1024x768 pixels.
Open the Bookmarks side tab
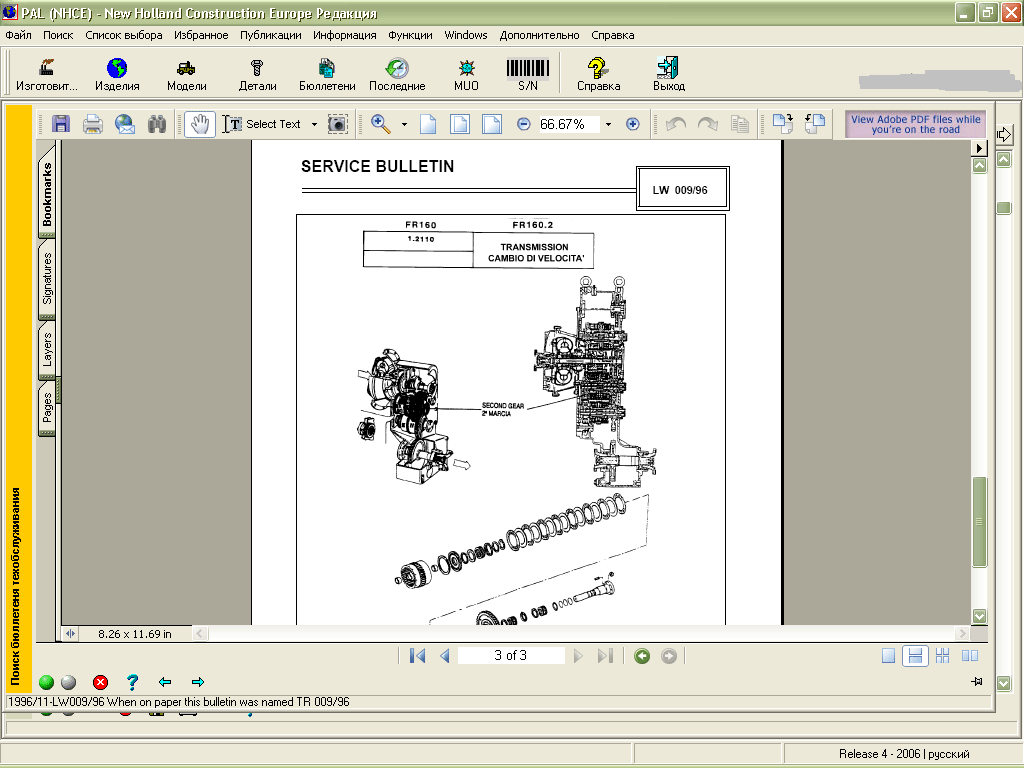click(x=47, y=194)
